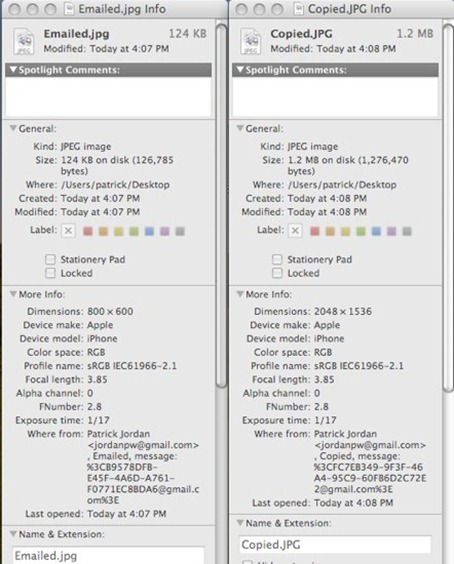Click the Emailed.jpg name field
Image resolution: width=454 pixels, height=564 pixels.
click(x=108, y=555)
